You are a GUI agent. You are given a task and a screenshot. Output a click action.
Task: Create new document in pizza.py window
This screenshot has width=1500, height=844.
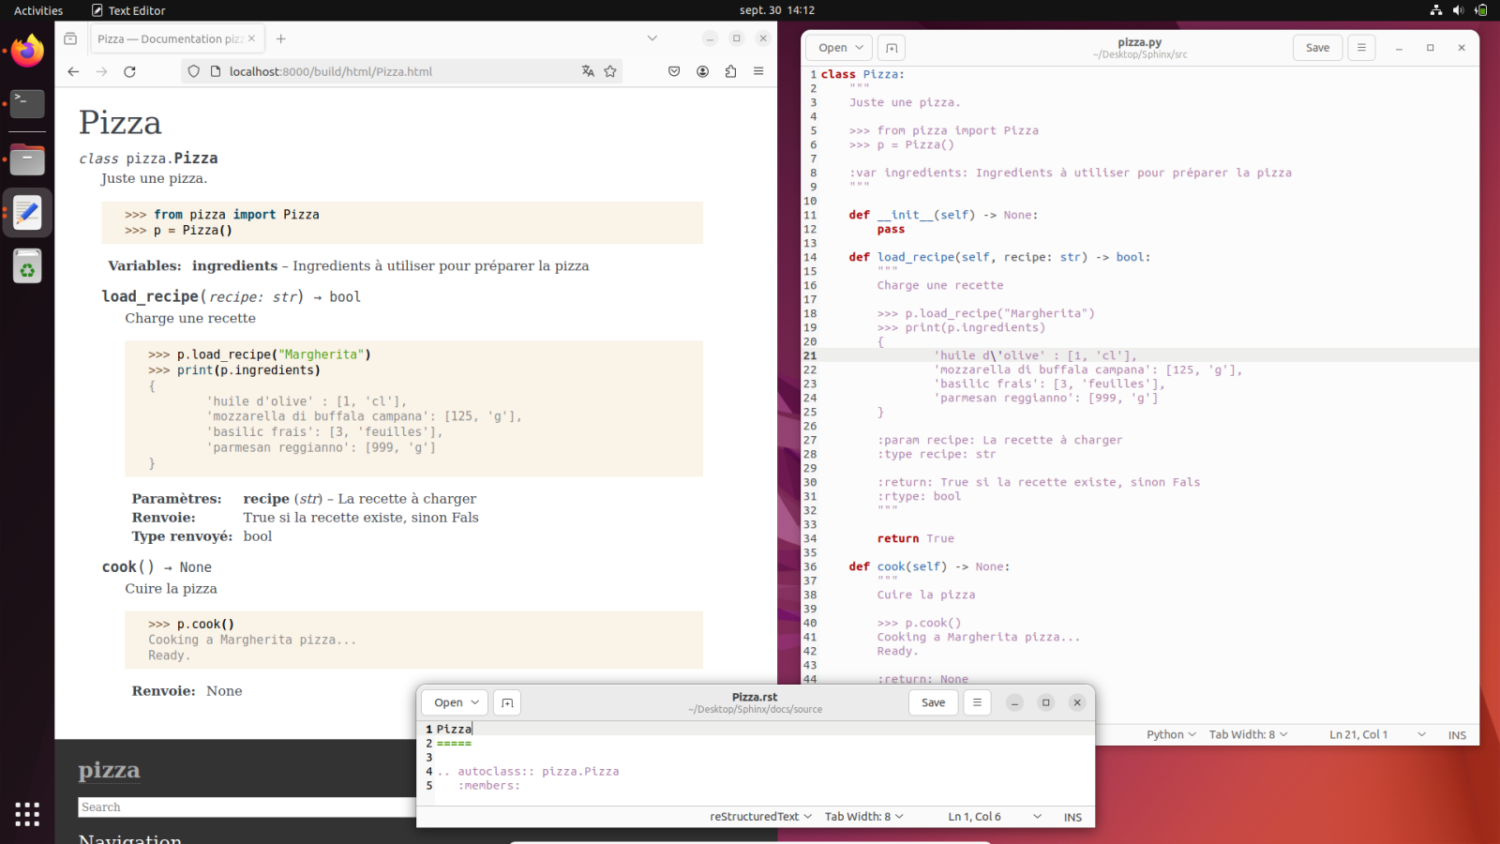coord(891,47)
